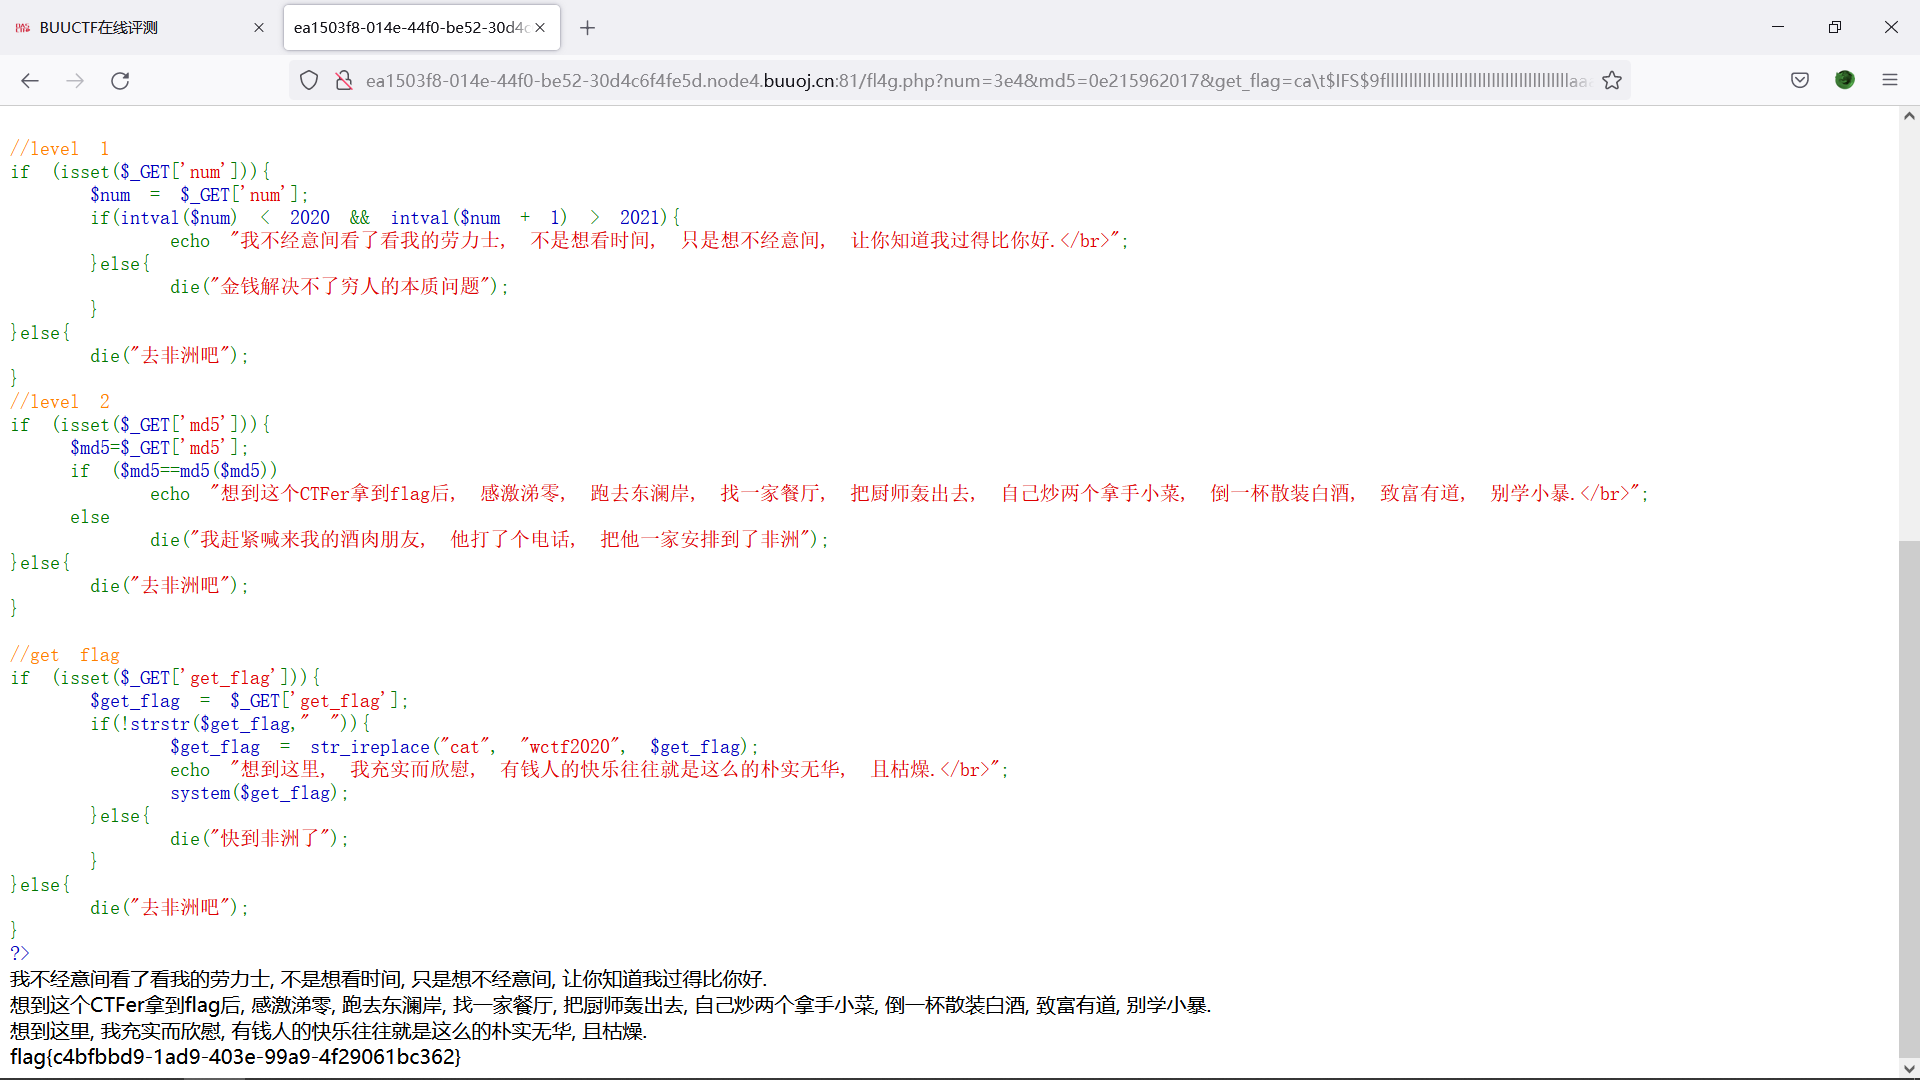Viewport: 1920px width, 1080px height.
Task: Bookmark this page with star icon
Action: pos(1612,81)
